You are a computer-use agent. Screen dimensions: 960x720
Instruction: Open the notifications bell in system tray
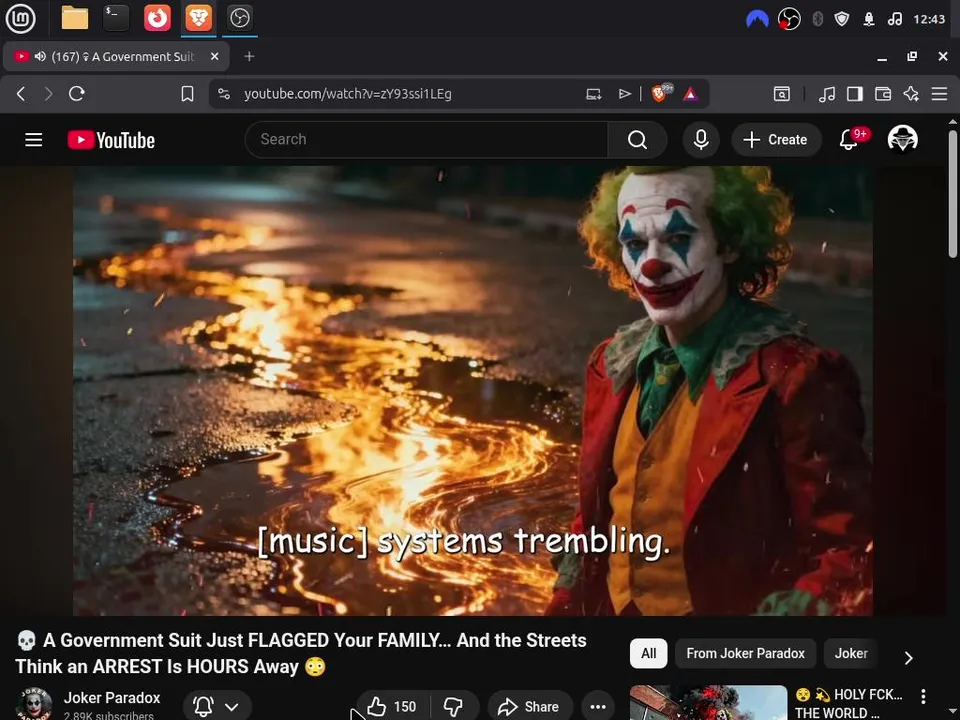[869, 20]
